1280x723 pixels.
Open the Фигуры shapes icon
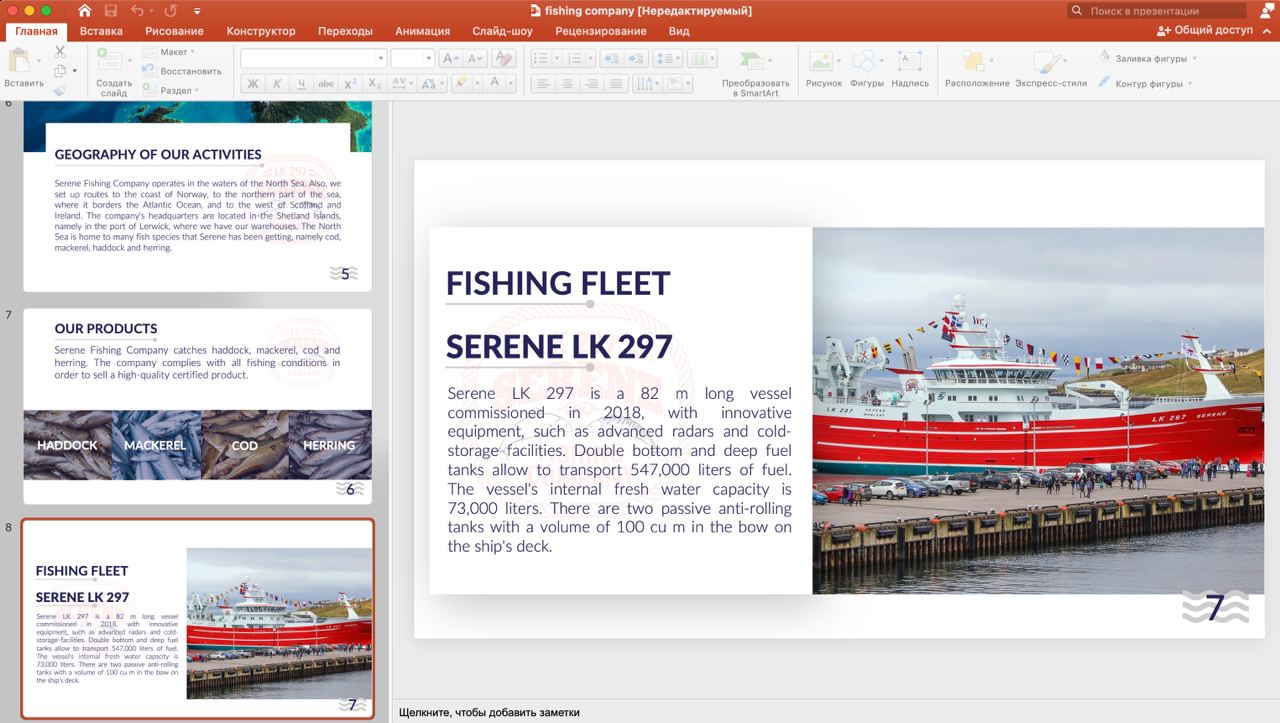coord(866,62)
